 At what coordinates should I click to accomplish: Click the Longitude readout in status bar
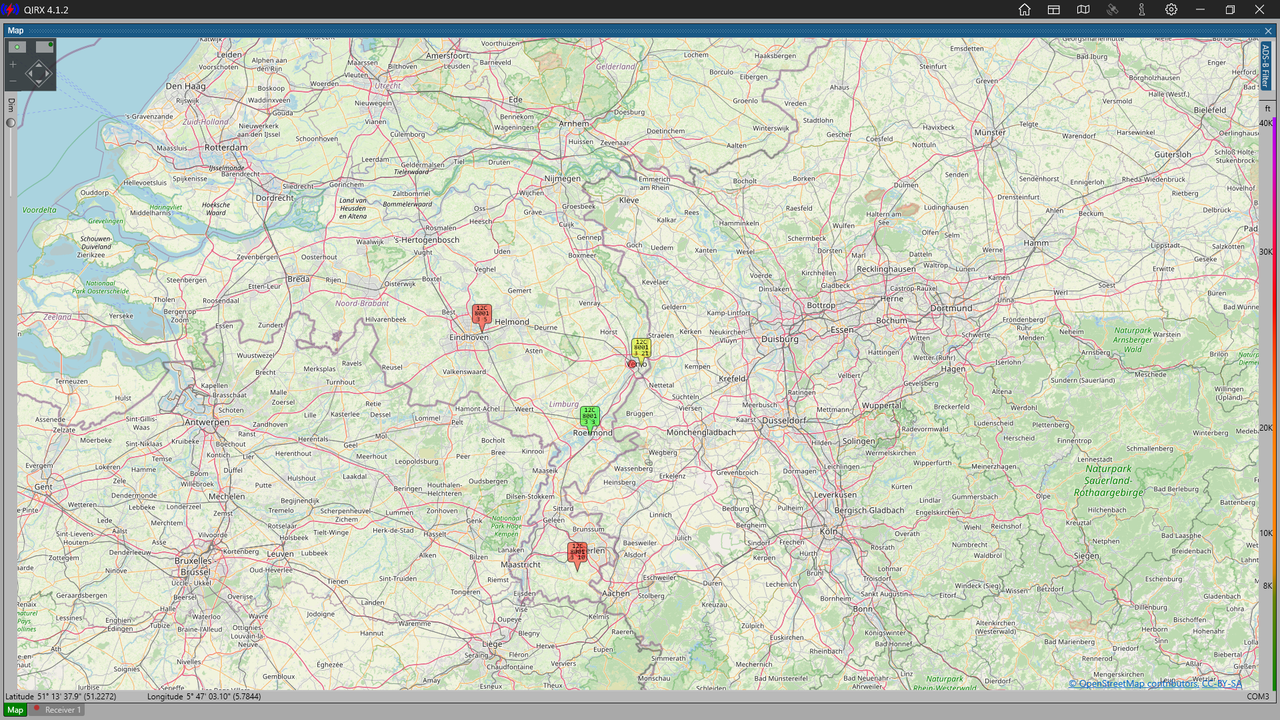[204, 696]
